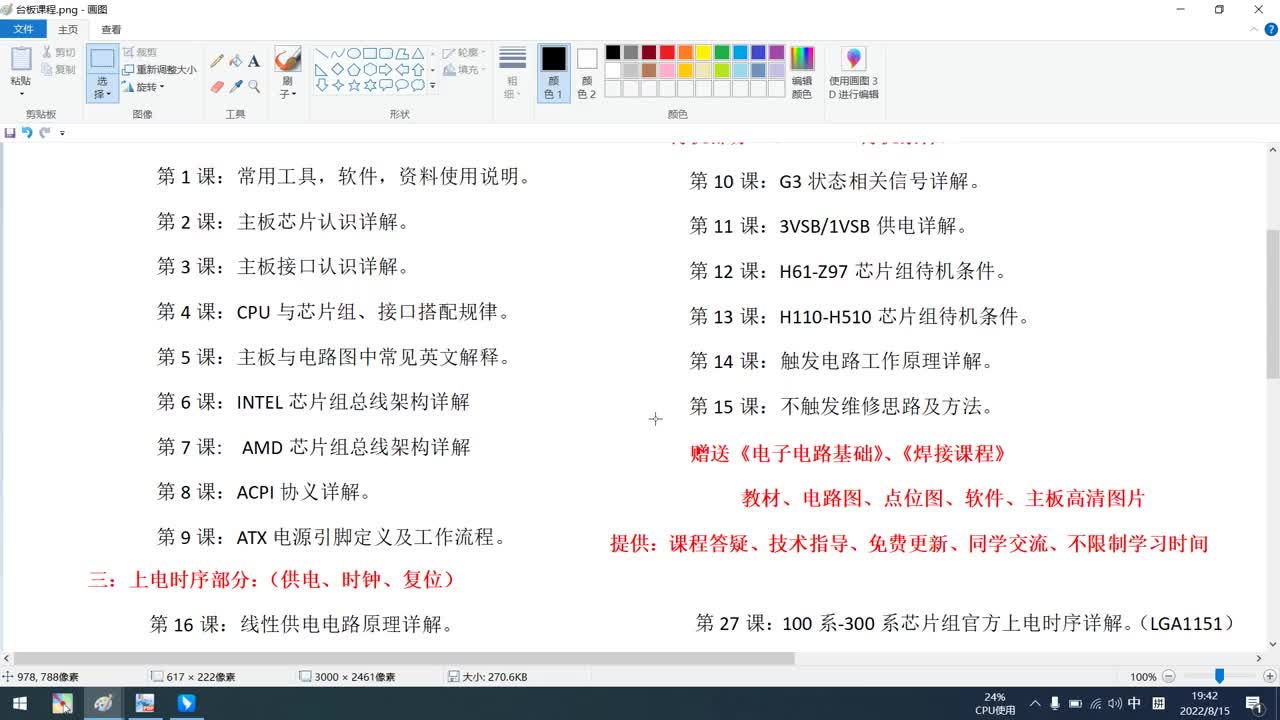Open the Brushes (刷子) dropdown arrow

pyautogui.click(x=288, y=88)
